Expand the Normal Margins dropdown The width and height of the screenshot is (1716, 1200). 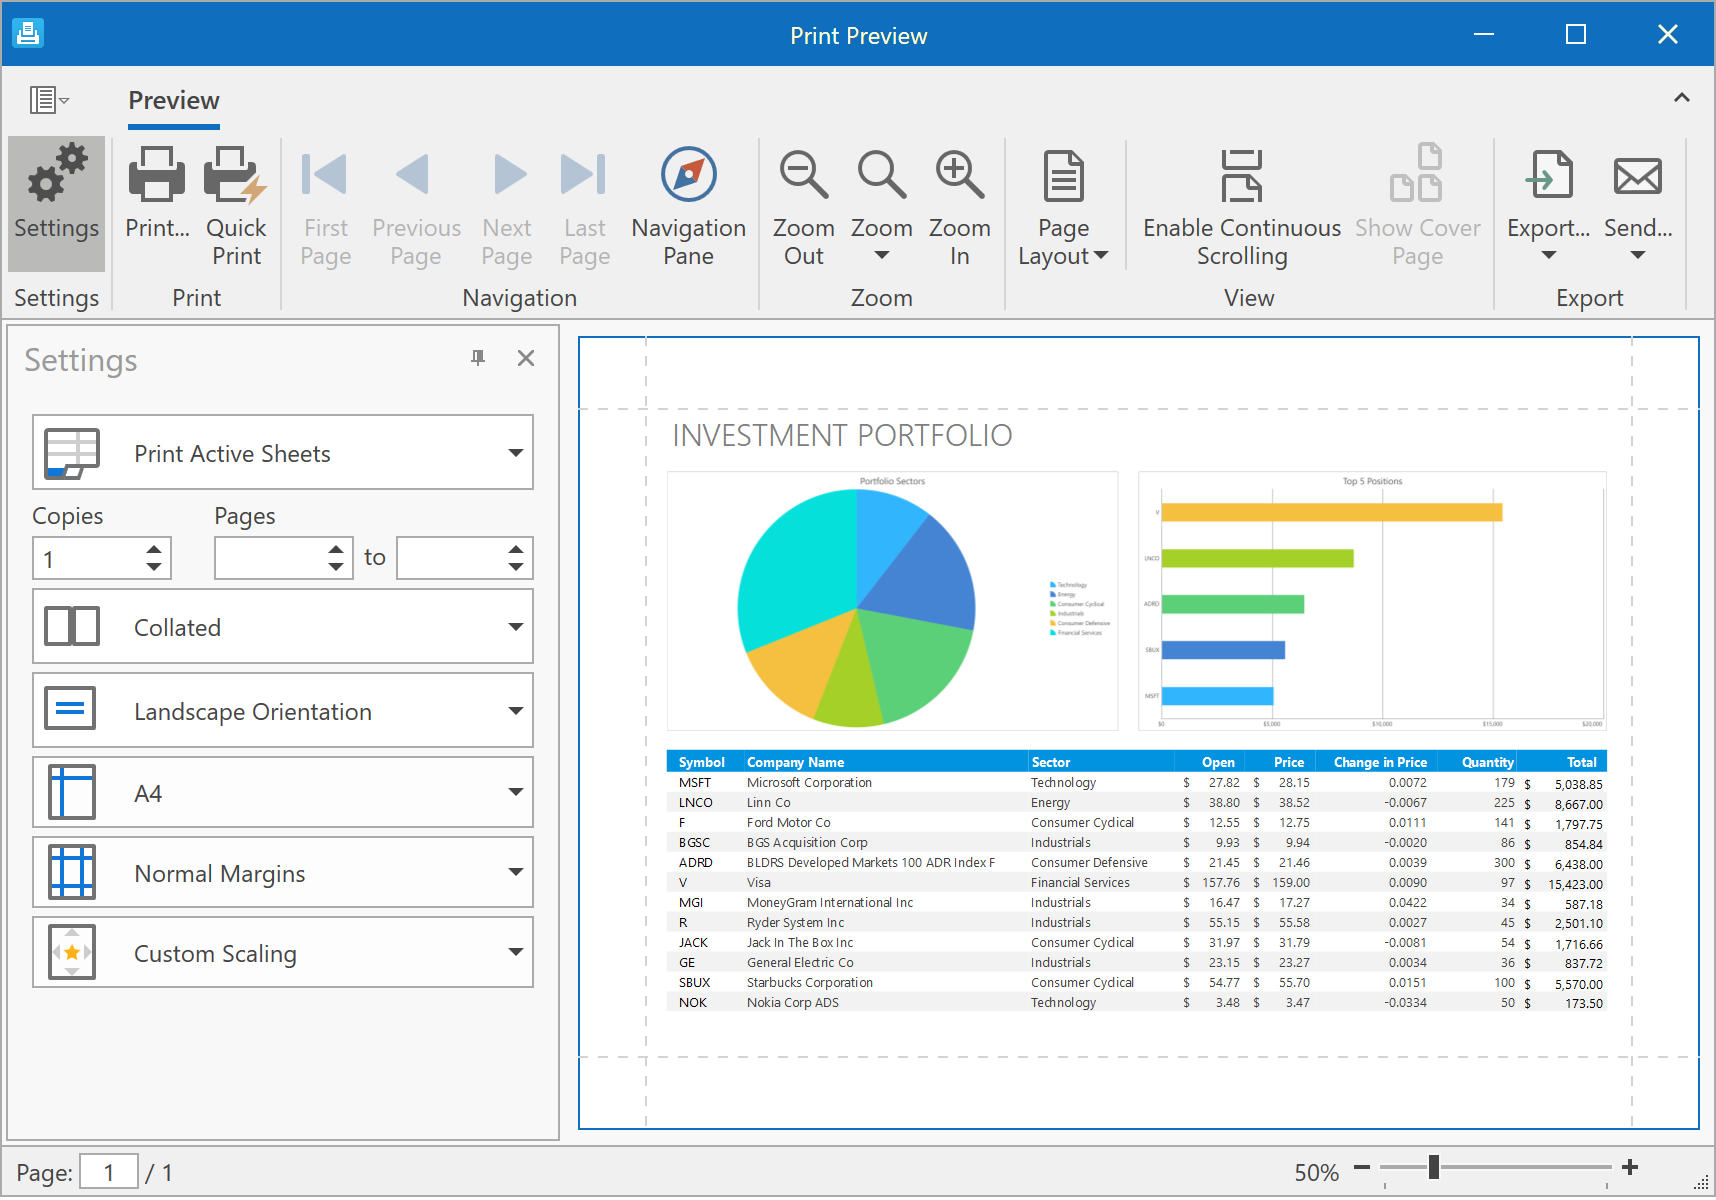[515, 872]
